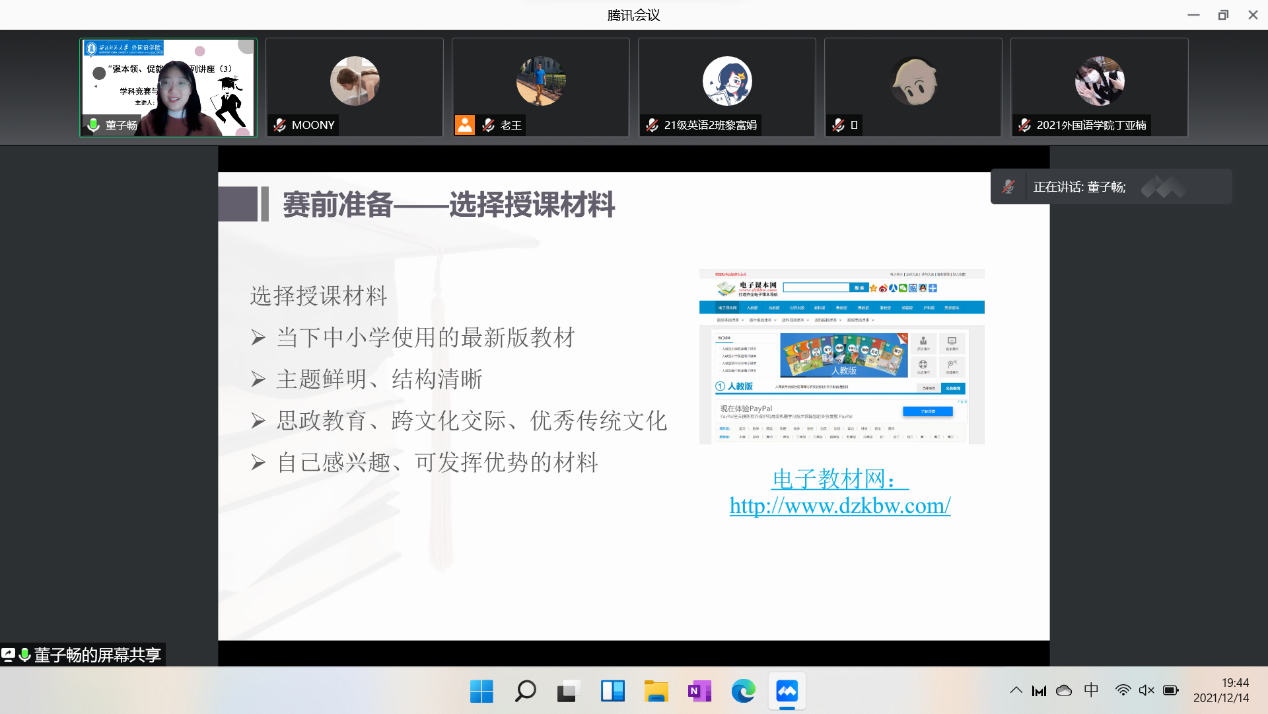Click the muted microphone icon for MOONY
The image size is (1268, 714).
click(x=279, y=125)
